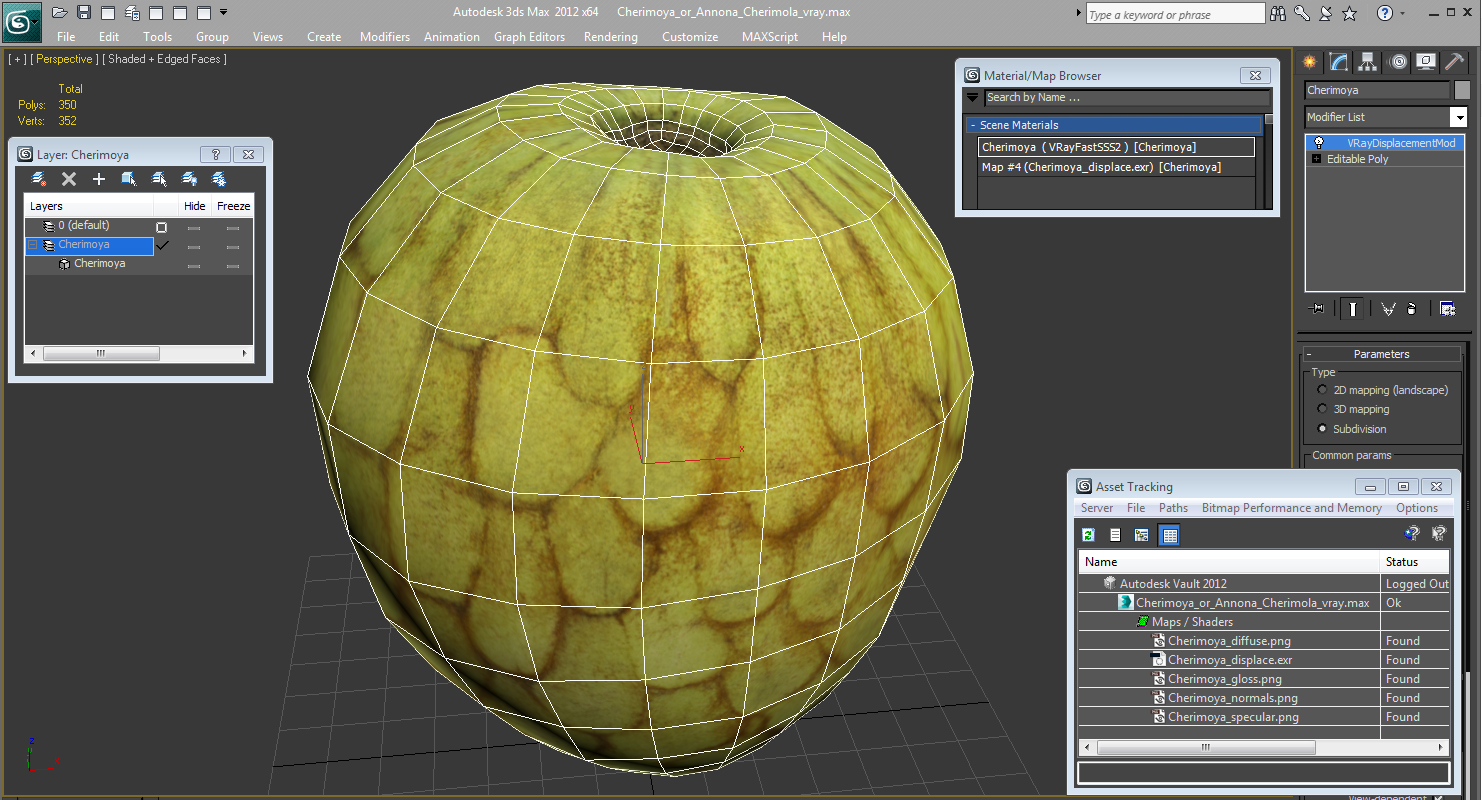The image size is (1482, 800).
Task: Click Configure Modifier Sets icon
Action: coord(1447,309)
